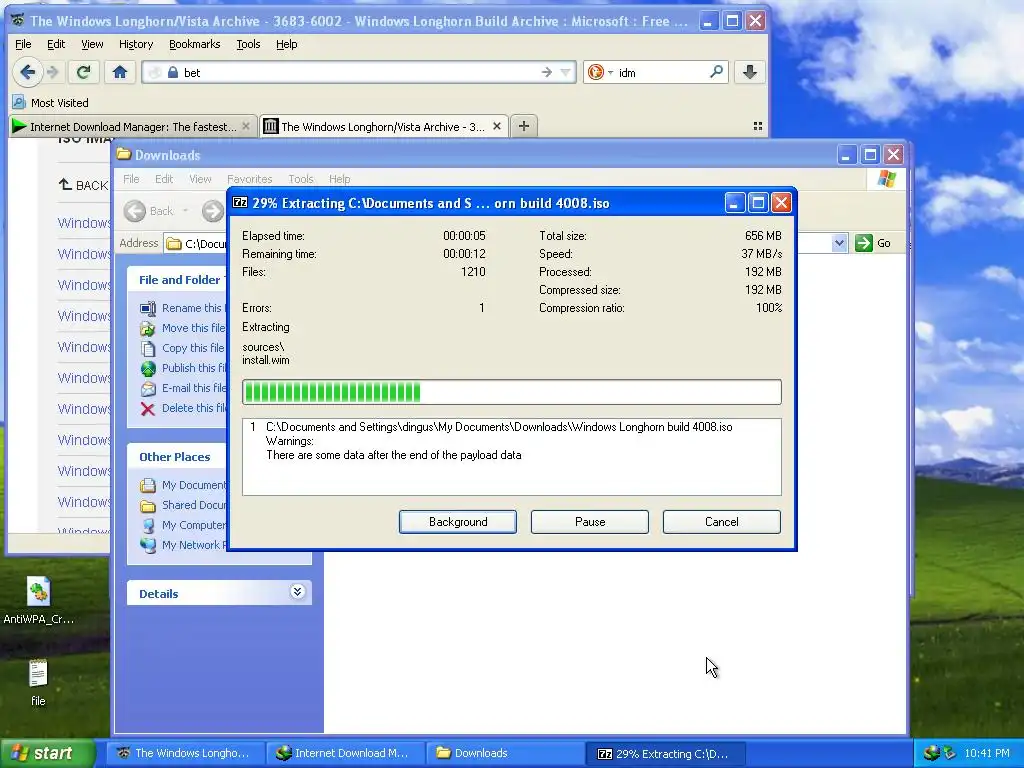Click Publish this file to the Web
Image resolution: width=1024 pixels, height=768 pixels.
[x=184, y=368]
